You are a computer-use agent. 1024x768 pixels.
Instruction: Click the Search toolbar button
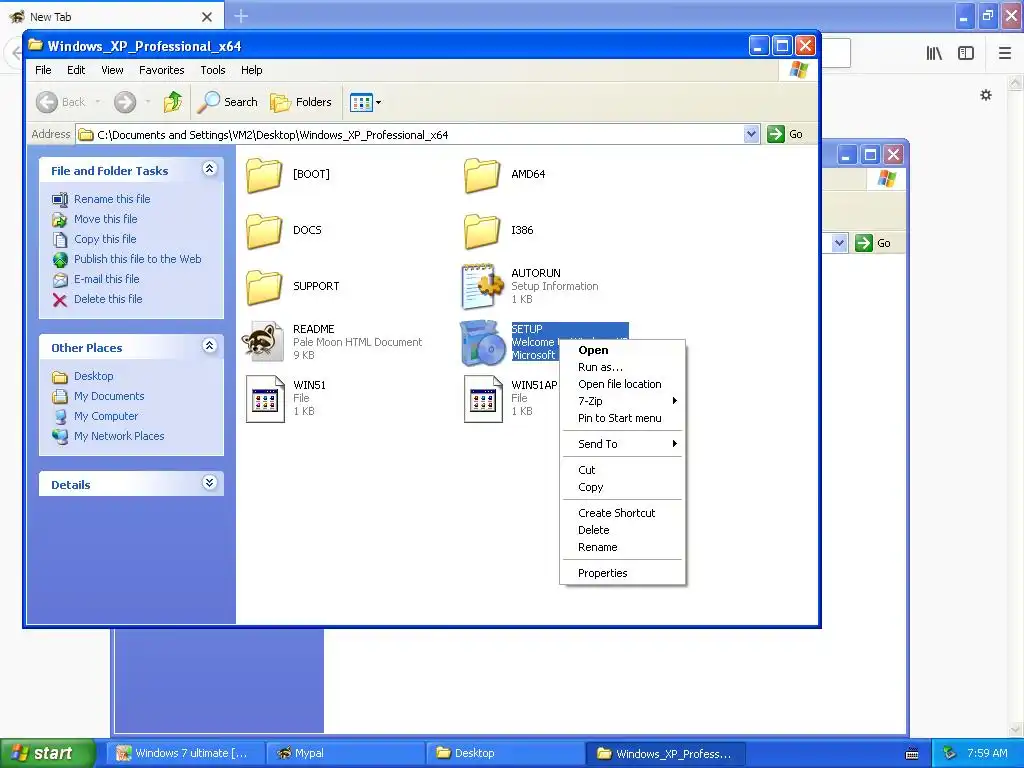pos(227,102)
